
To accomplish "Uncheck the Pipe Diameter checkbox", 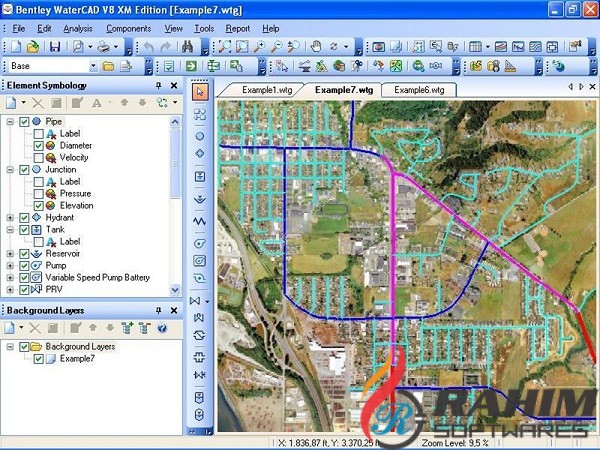I will (38, 146).
